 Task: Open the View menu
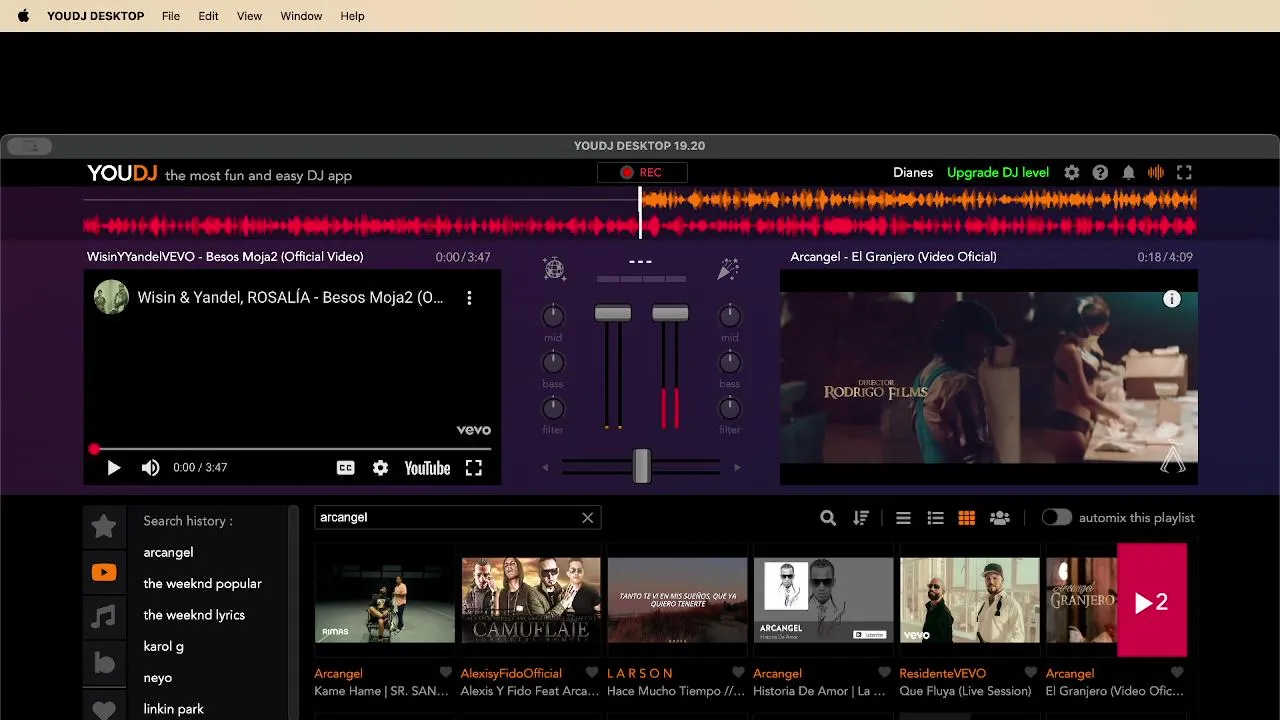pos(249,16)
